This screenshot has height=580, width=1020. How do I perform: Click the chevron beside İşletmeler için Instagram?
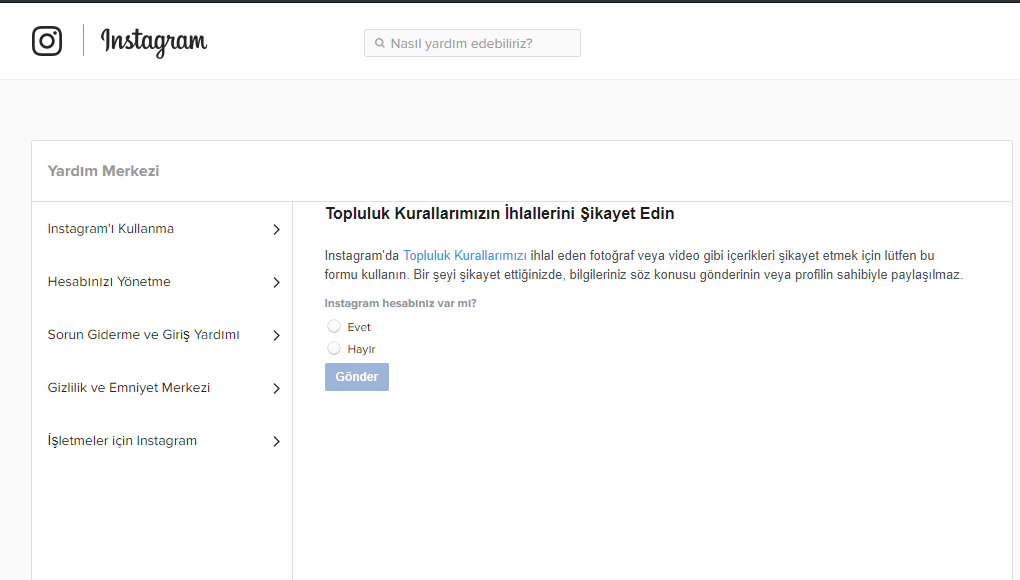(x=276, y=442)
